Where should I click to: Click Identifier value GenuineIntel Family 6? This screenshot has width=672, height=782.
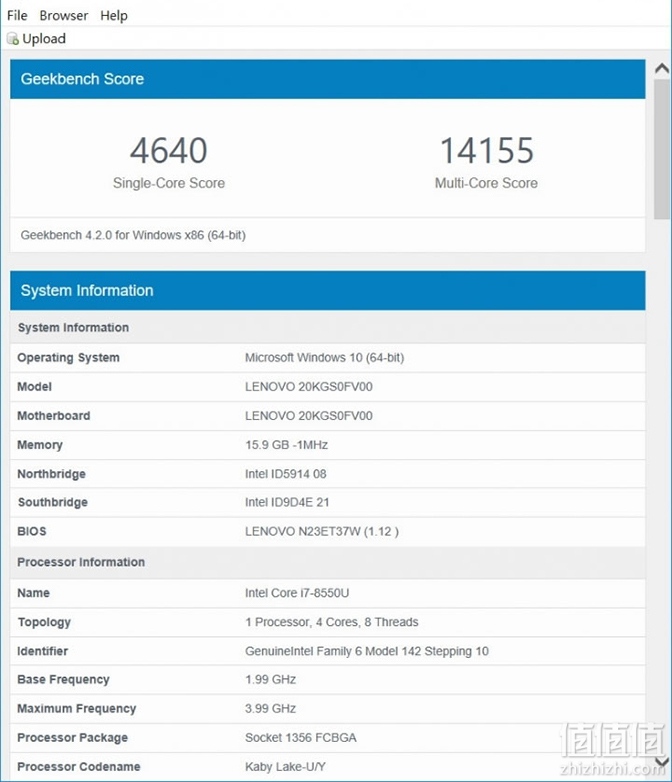point(367,651)
